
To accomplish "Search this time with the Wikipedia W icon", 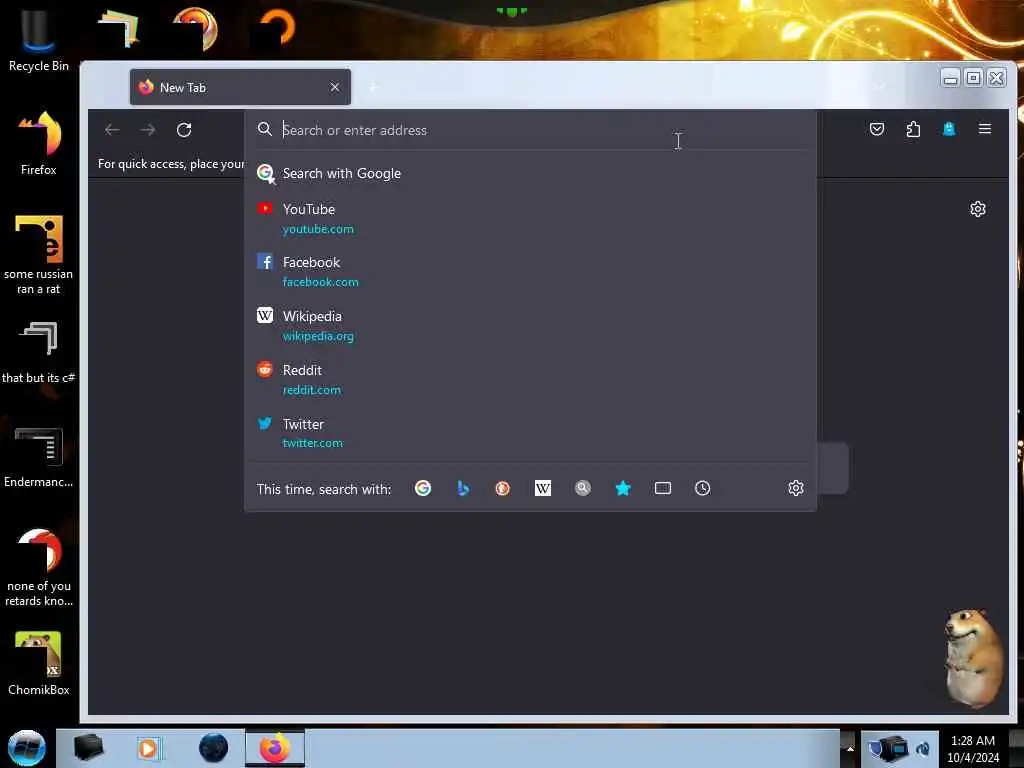I will tap(543, 488).
